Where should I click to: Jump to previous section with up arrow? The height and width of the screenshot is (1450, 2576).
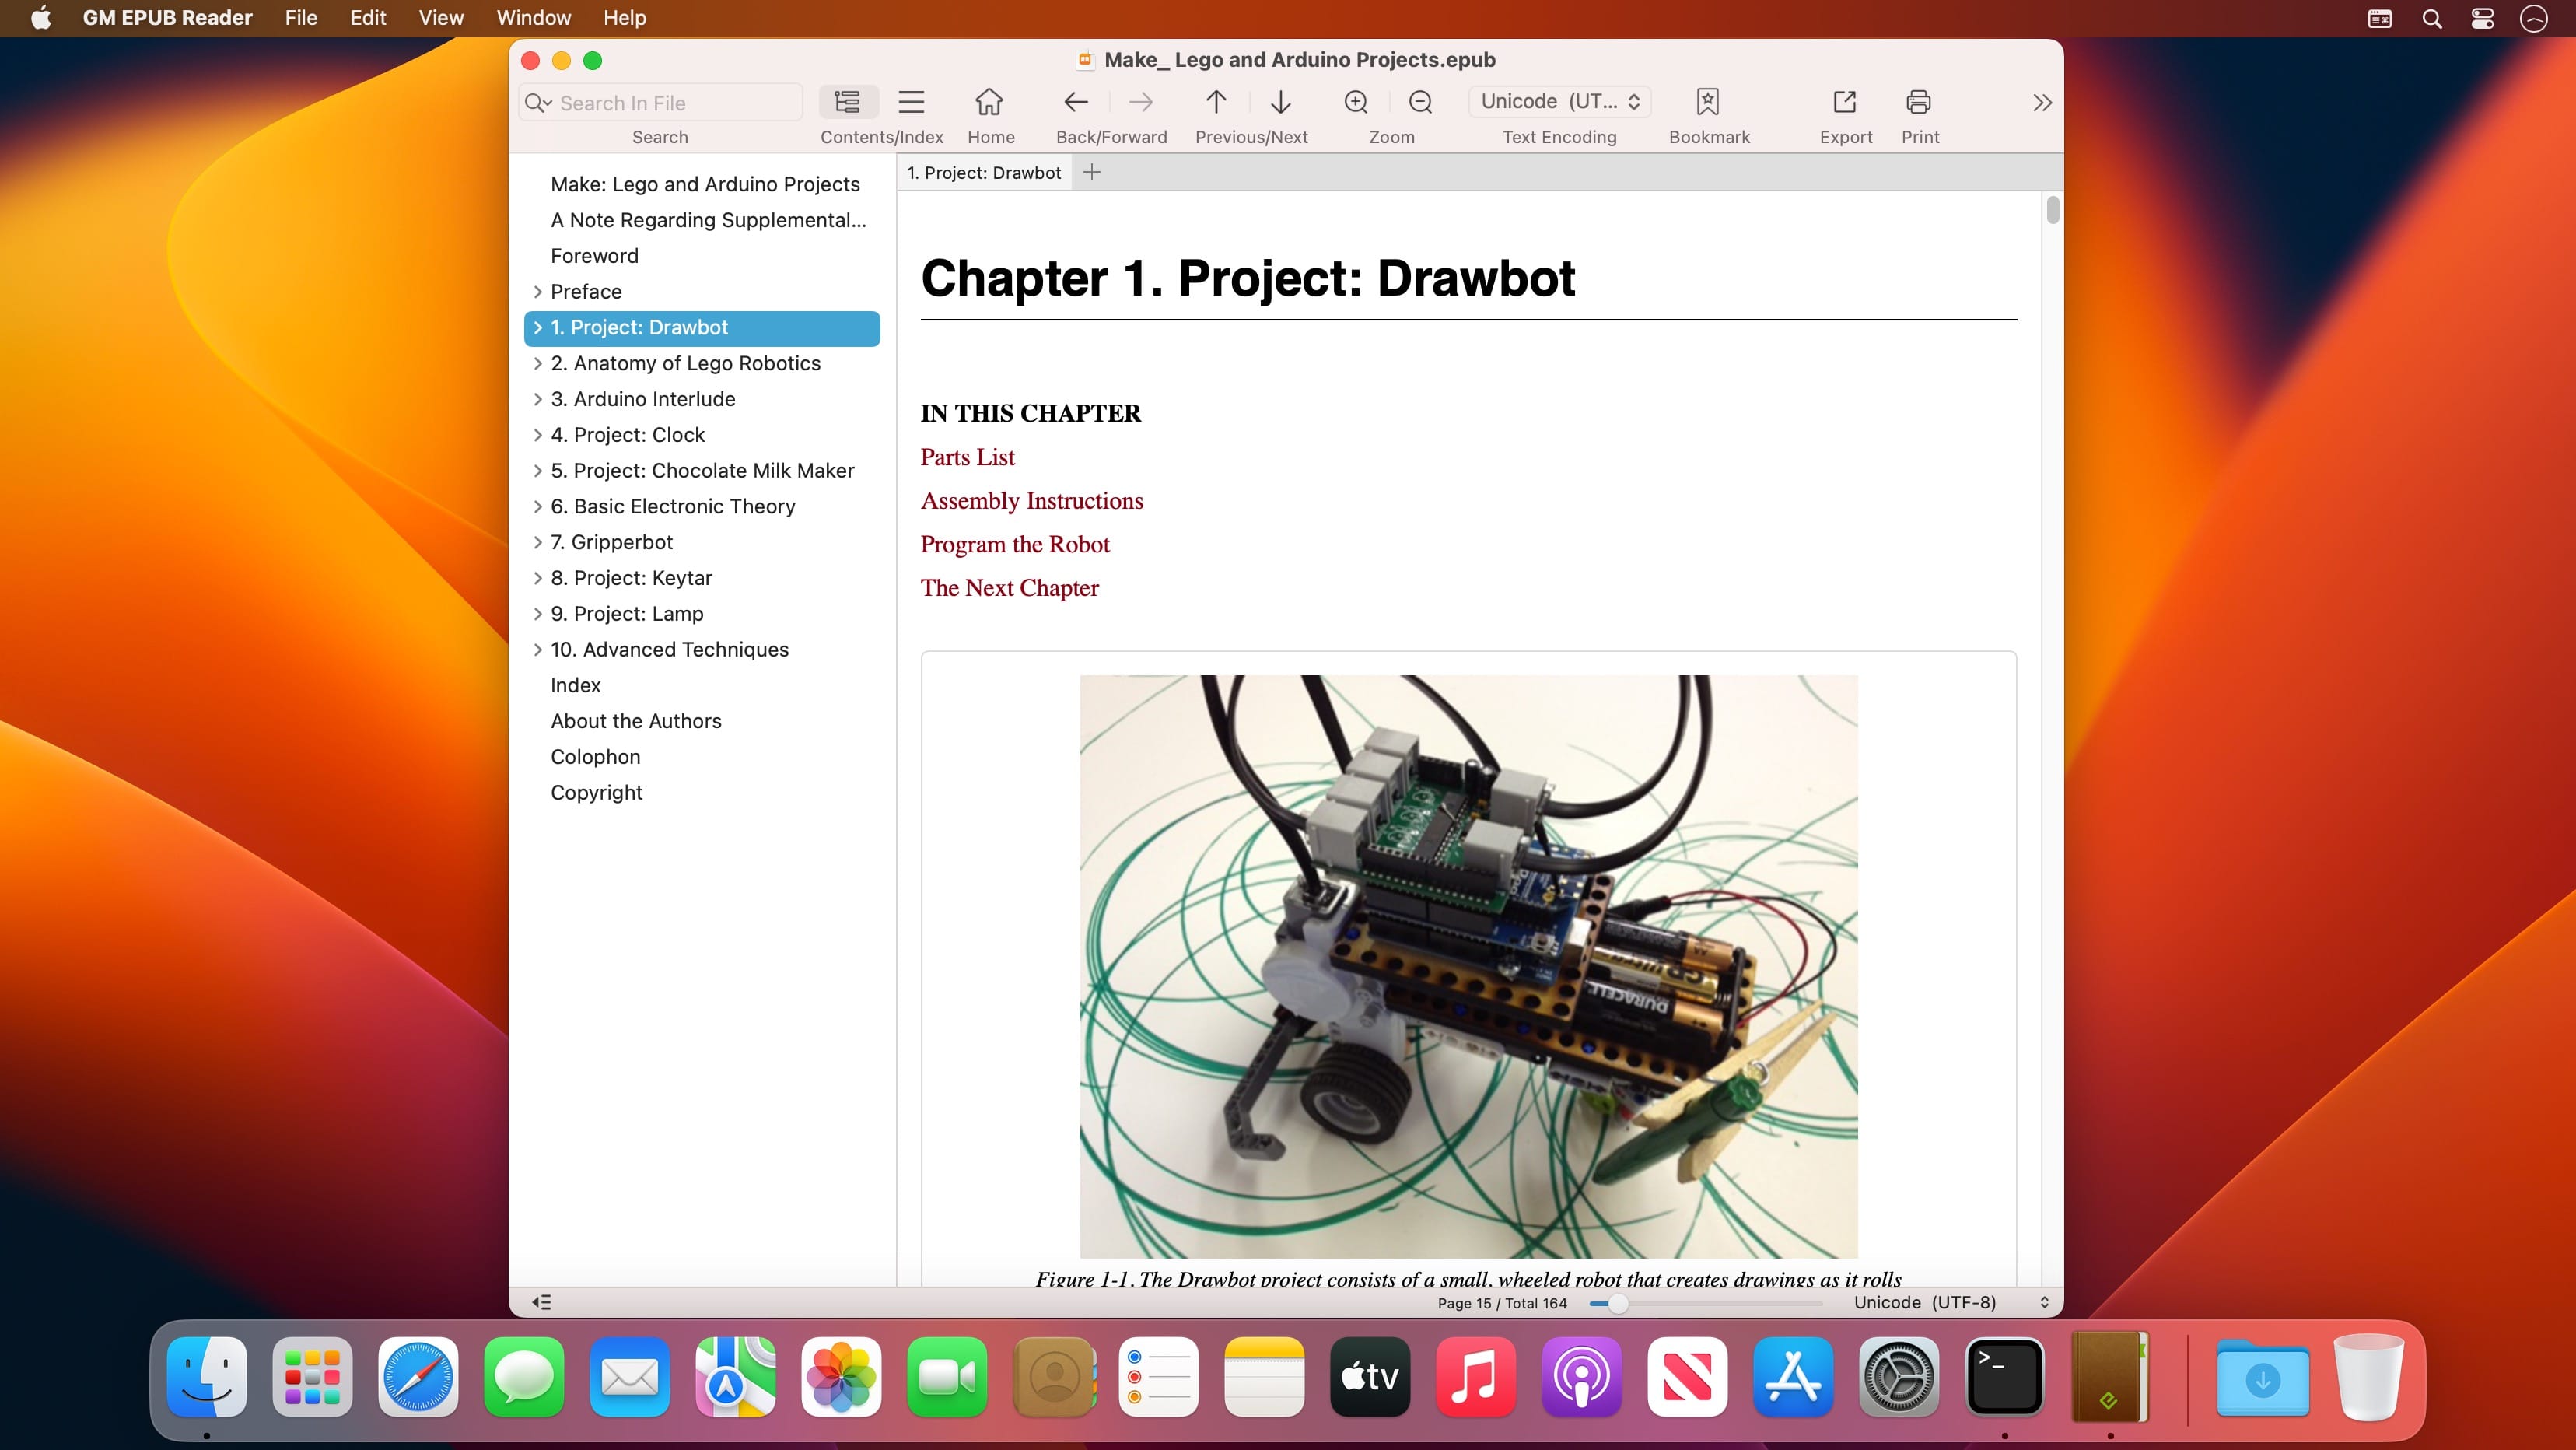click(1215, 102)
